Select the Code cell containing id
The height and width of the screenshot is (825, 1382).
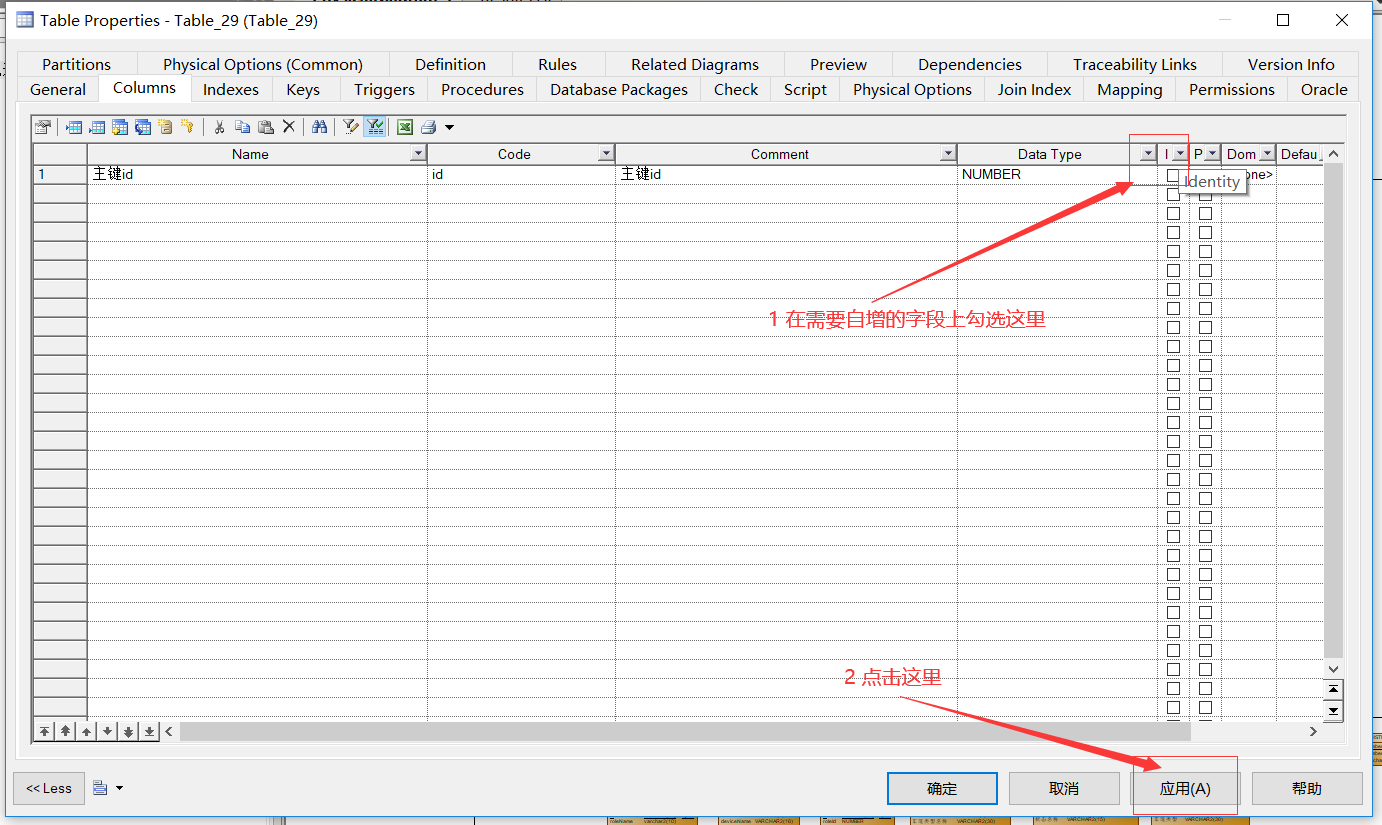[x=521, y=174]
